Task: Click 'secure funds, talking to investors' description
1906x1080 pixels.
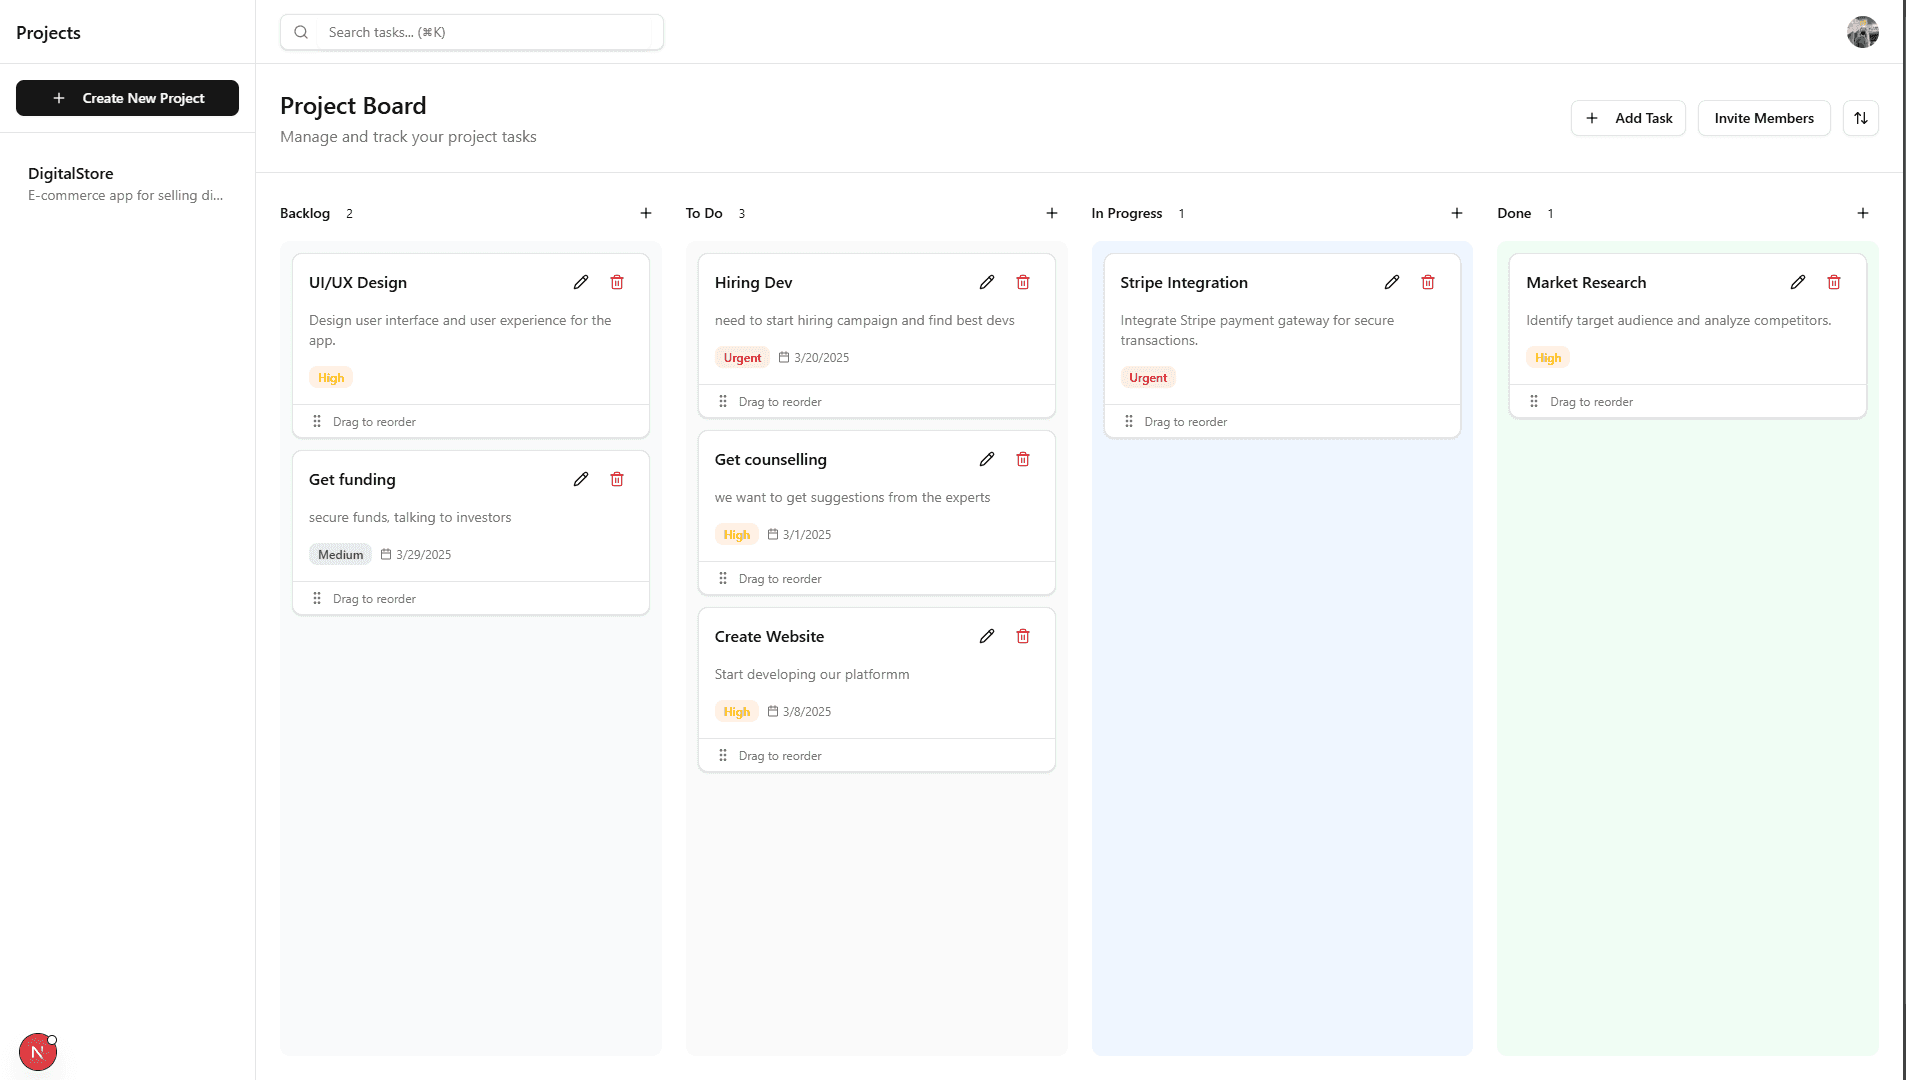Action: pyautogui.click(x=410, y=517)
